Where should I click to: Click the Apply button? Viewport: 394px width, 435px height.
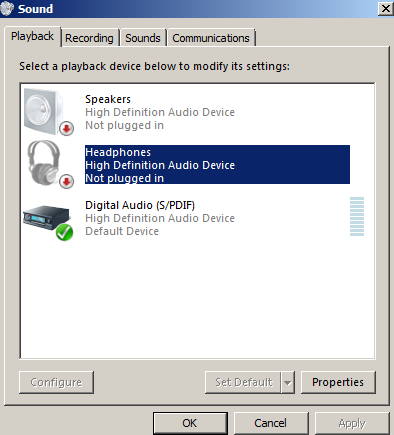point(352,423)
